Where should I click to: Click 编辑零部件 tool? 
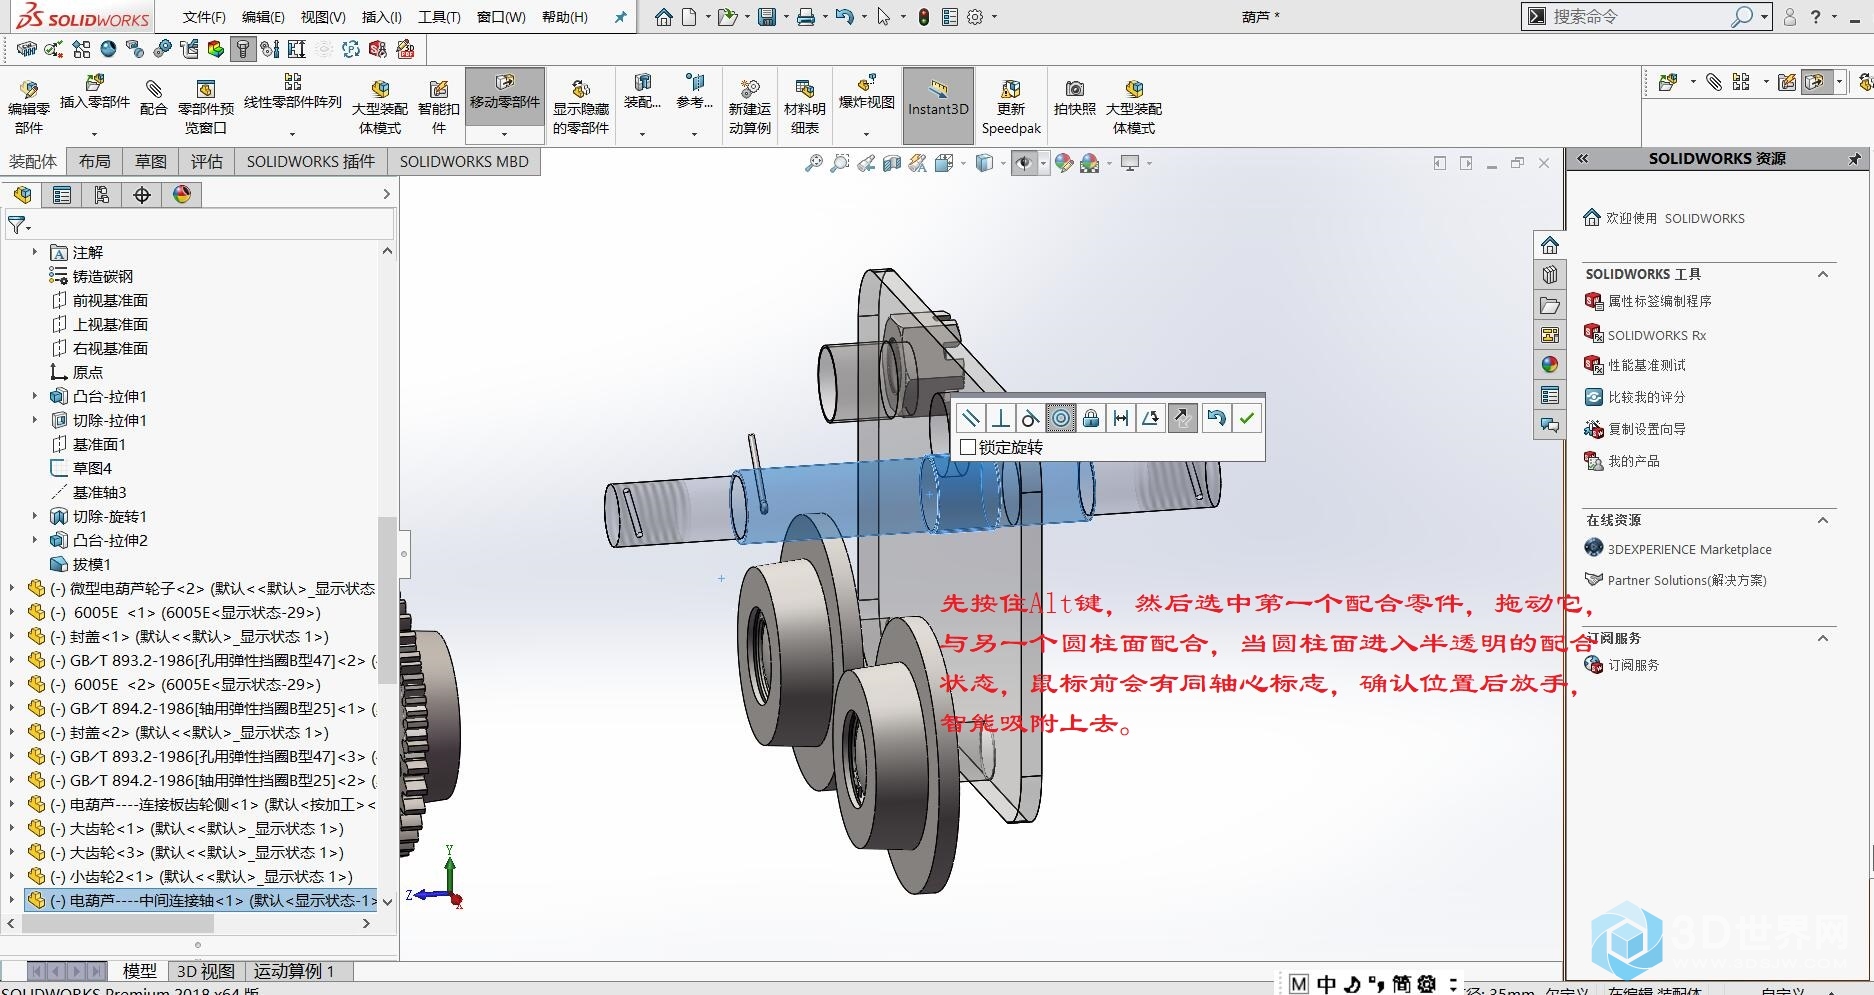[29, 107]
